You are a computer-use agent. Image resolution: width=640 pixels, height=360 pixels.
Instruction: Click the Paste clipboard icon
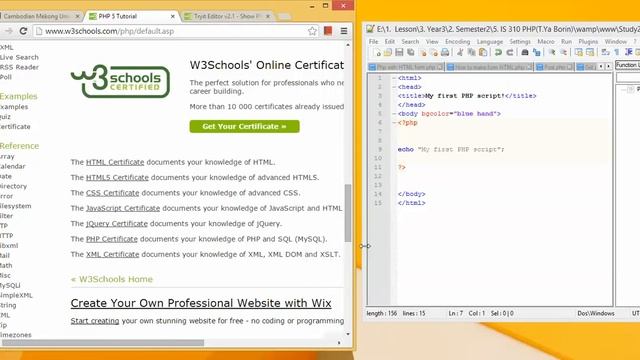483,52
